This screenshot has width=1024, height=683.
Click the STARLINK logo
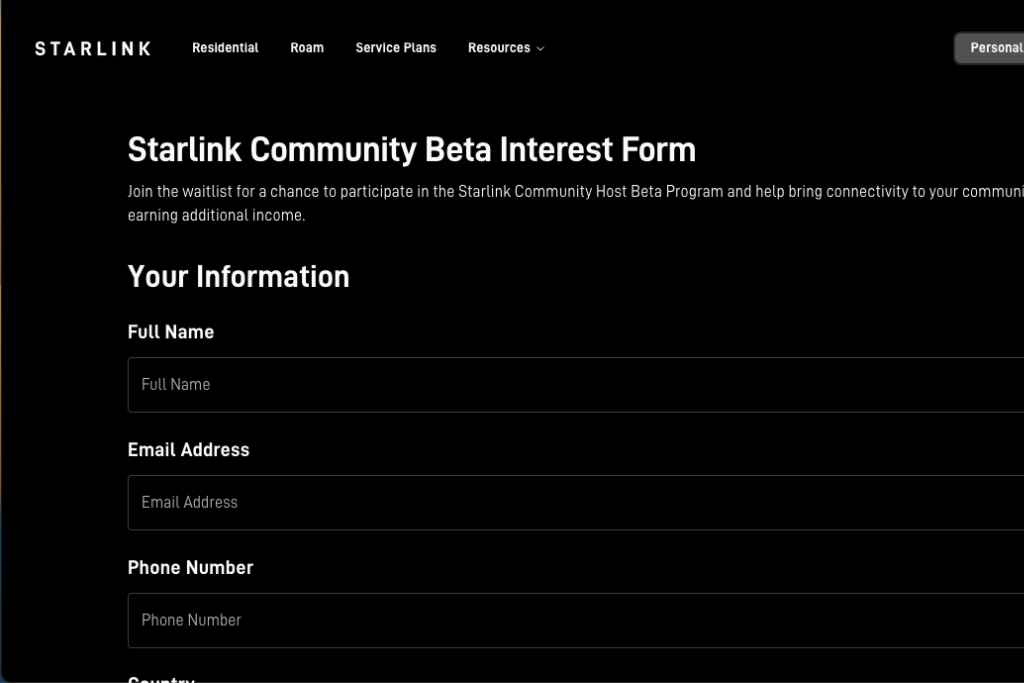click(x=93, y=48)
